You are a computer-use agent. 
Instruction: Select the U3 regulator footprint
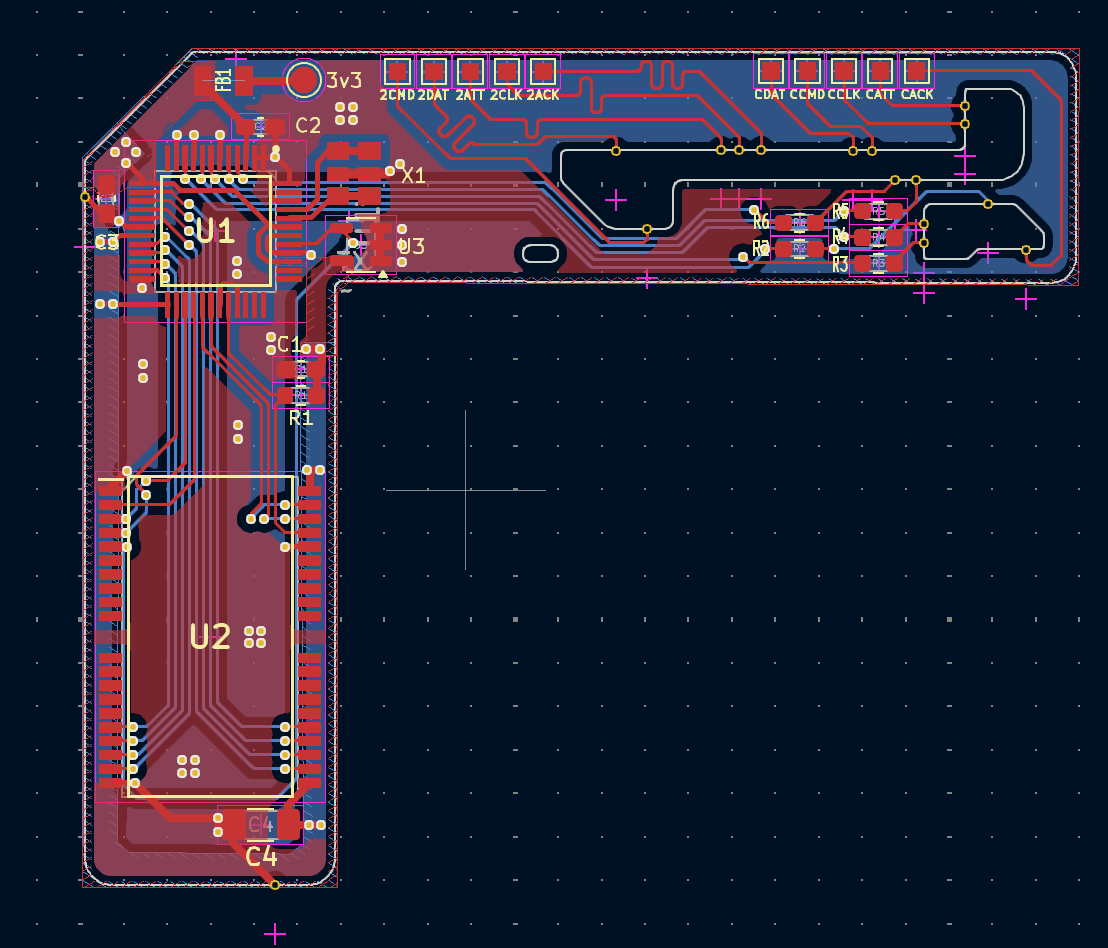point(362,245)
